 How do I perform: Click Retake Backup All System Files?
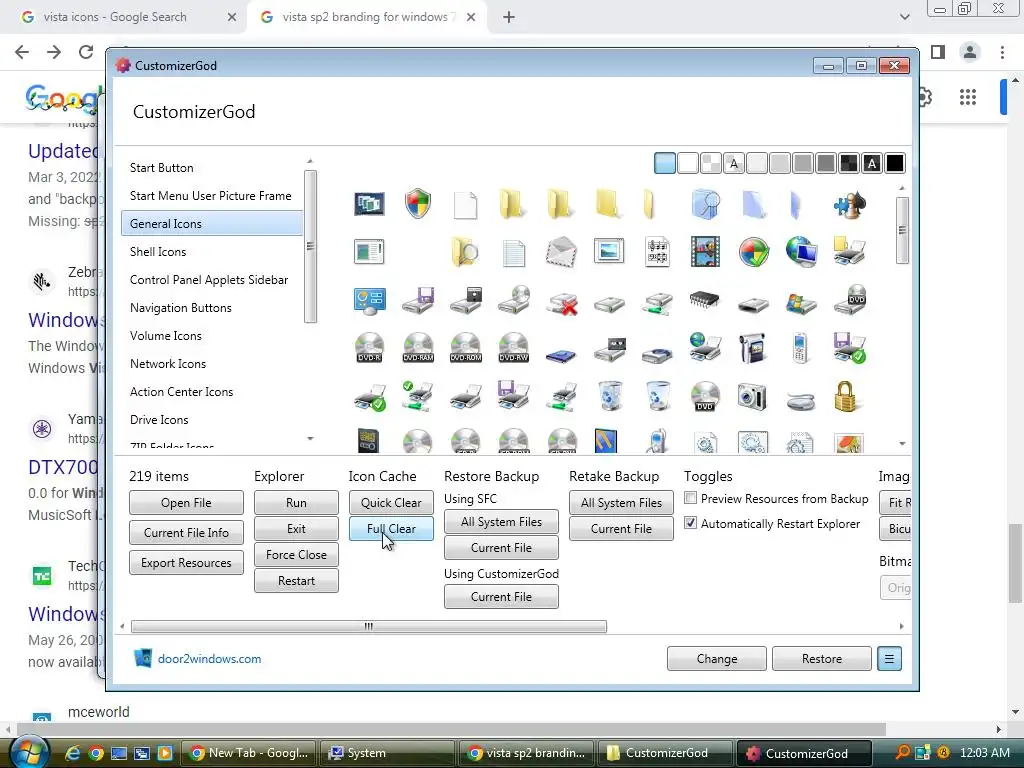621,503
